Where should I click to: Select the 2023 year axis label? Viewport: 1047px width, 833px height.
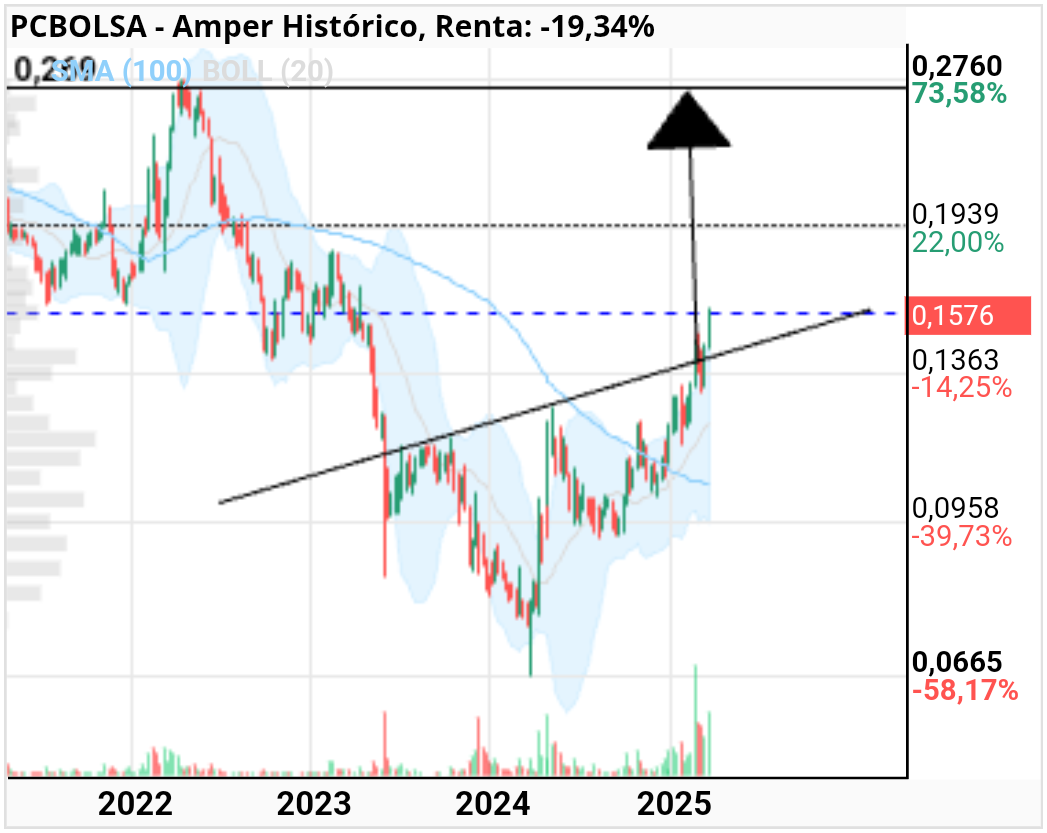click(x=314, y=804)
